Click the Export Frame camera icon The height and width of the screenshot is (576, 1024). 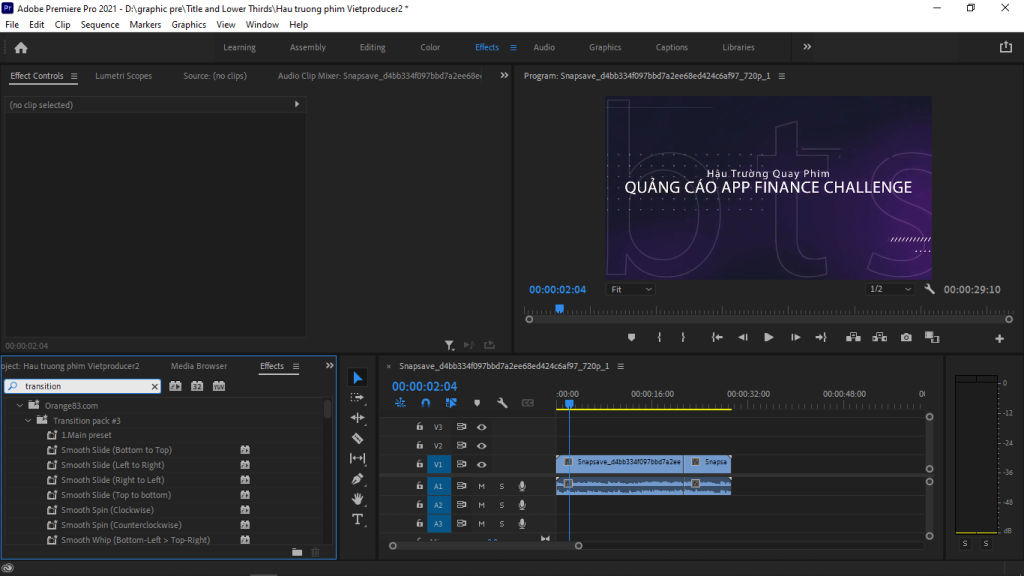click(x=905, y=337)
